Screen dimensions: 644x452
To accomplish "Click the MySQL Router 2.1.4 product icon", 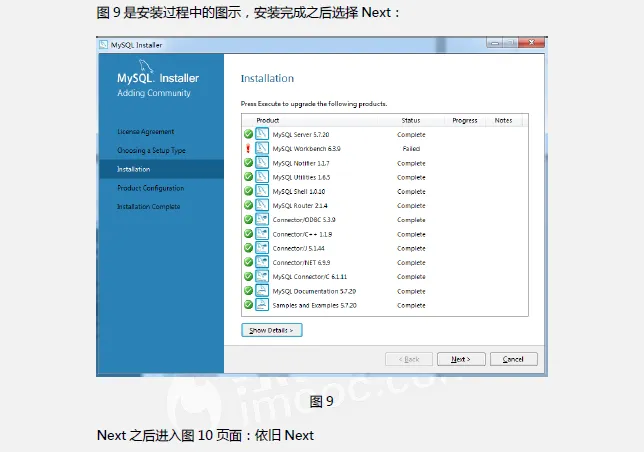I will pyautogui.click(x=262, y=205).
